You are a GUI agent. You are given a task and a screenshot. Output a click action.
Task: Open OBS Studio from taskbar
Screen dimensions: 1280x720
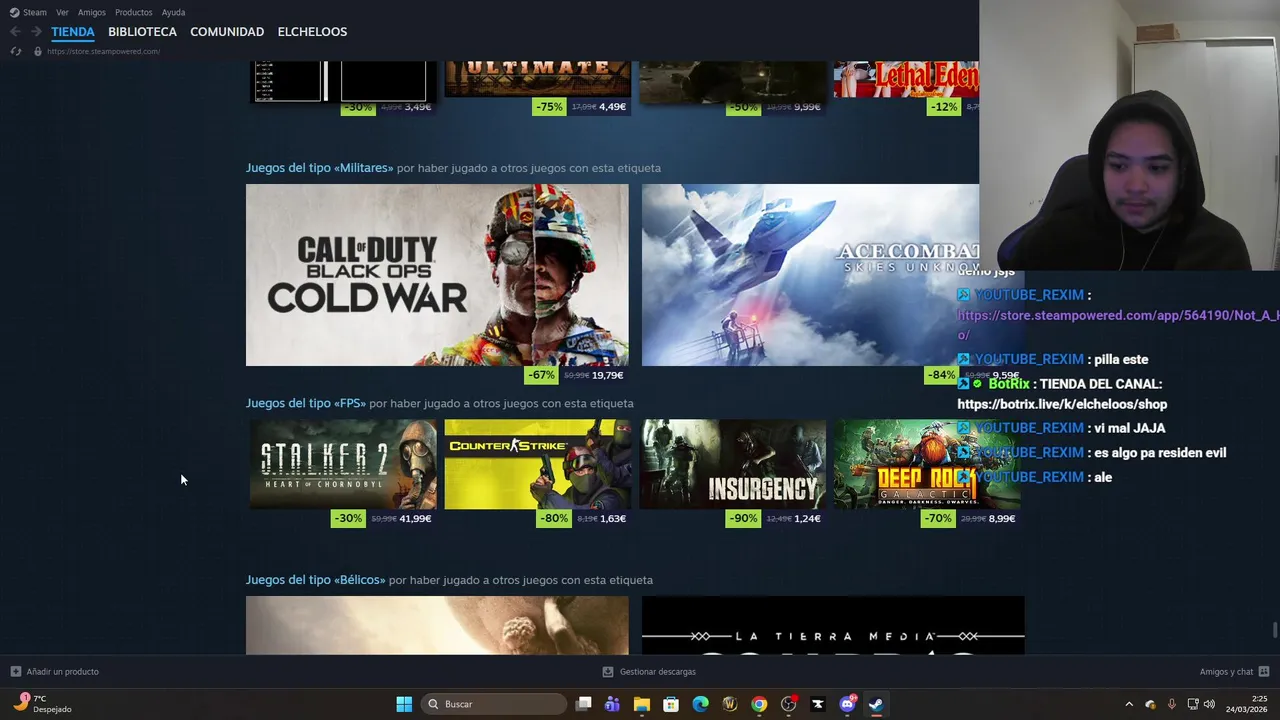tap(789, 704)
